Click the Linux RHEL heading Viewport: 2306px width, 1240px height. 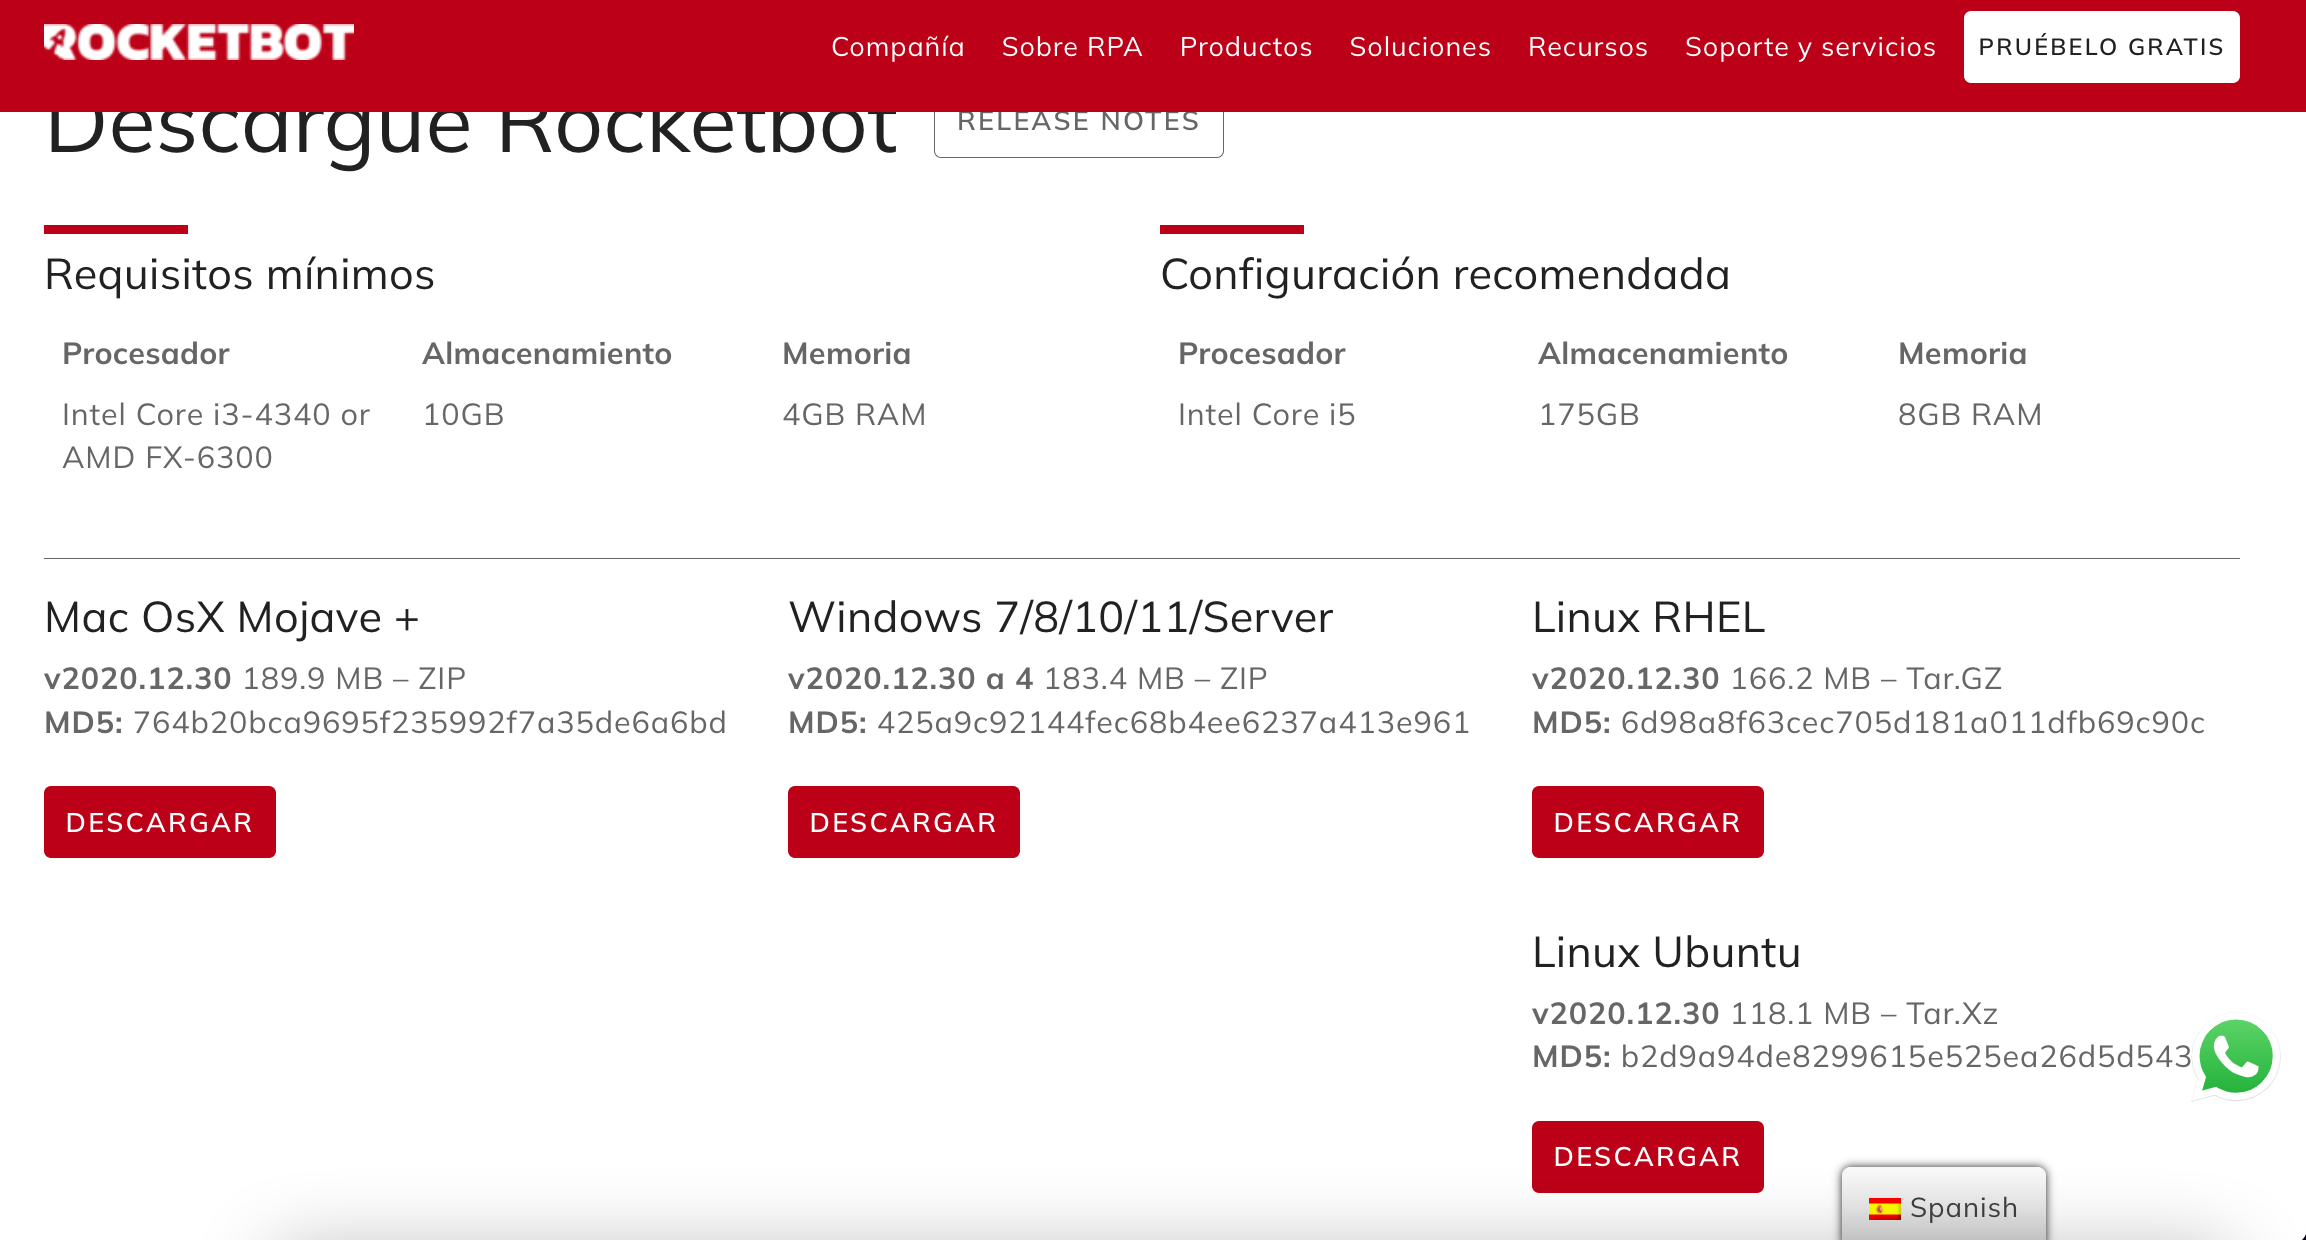coord(1649,618)
